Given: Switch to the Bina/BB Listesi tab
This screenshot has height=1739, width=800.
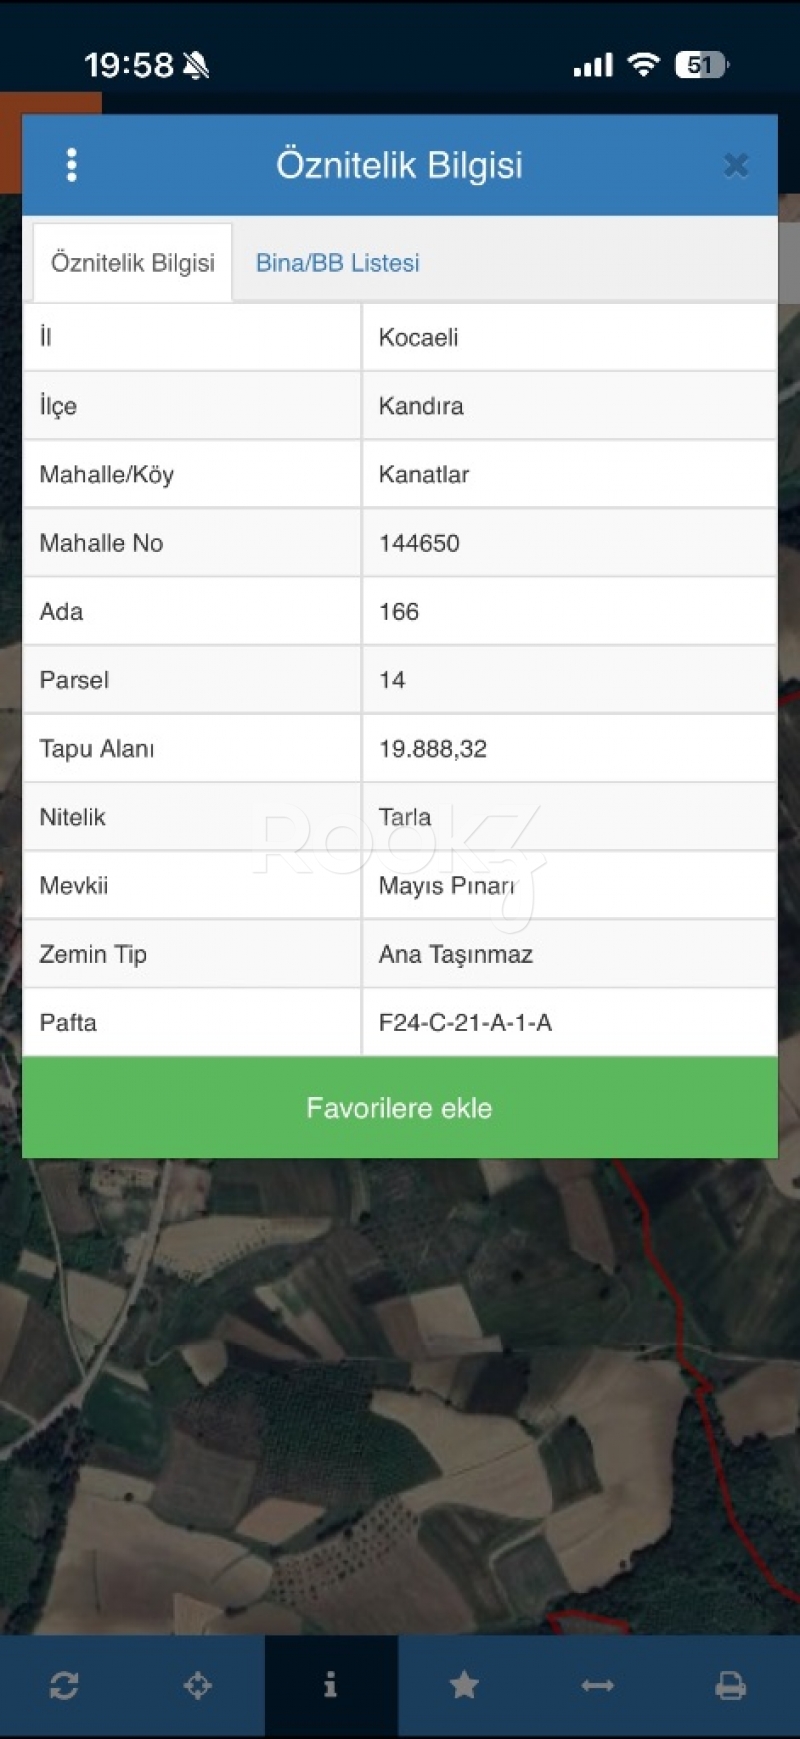Looking at the screenshot, I should pos(337,263).
